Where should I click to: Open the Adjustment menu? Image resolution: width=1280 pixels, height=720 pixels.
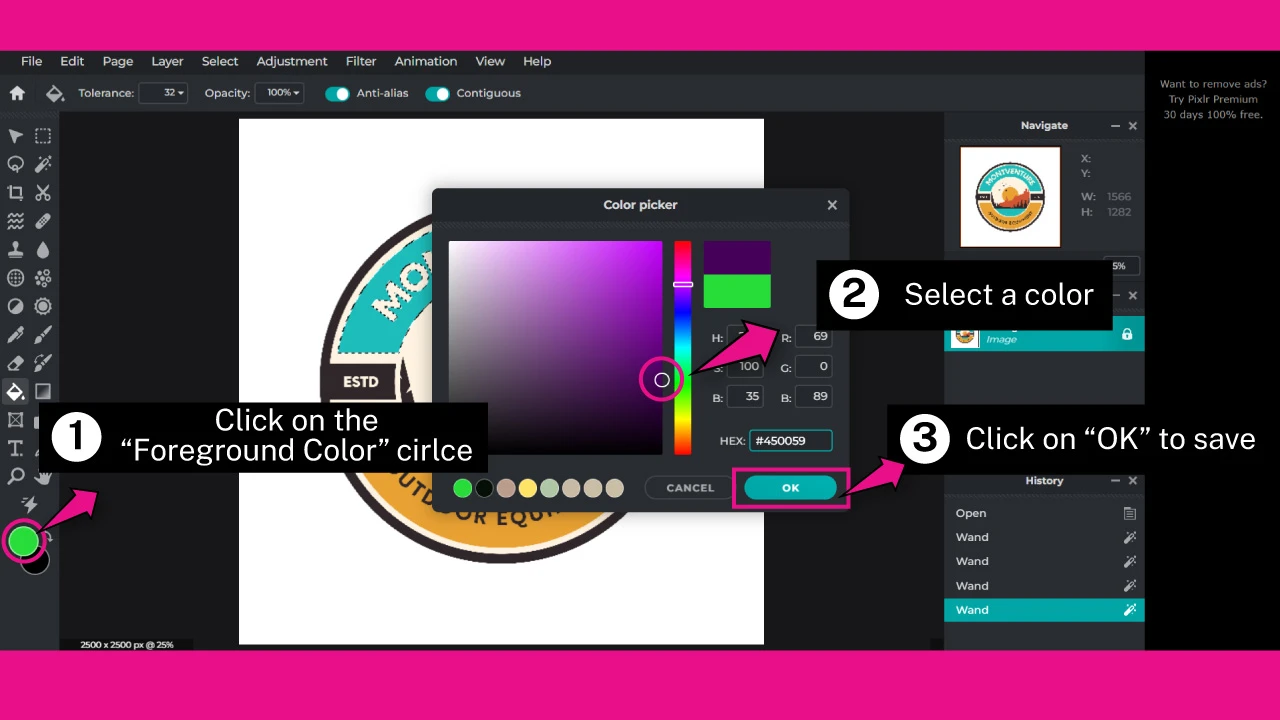click(x=292, y=61)
